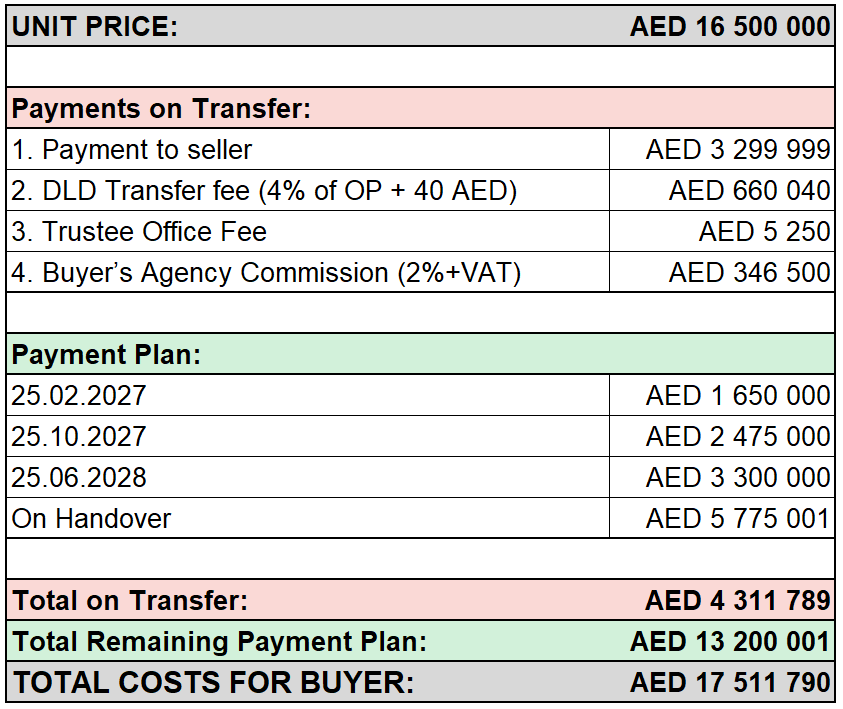
Task: Select the Total Remaining Payment Plan label
Action: 219,641
